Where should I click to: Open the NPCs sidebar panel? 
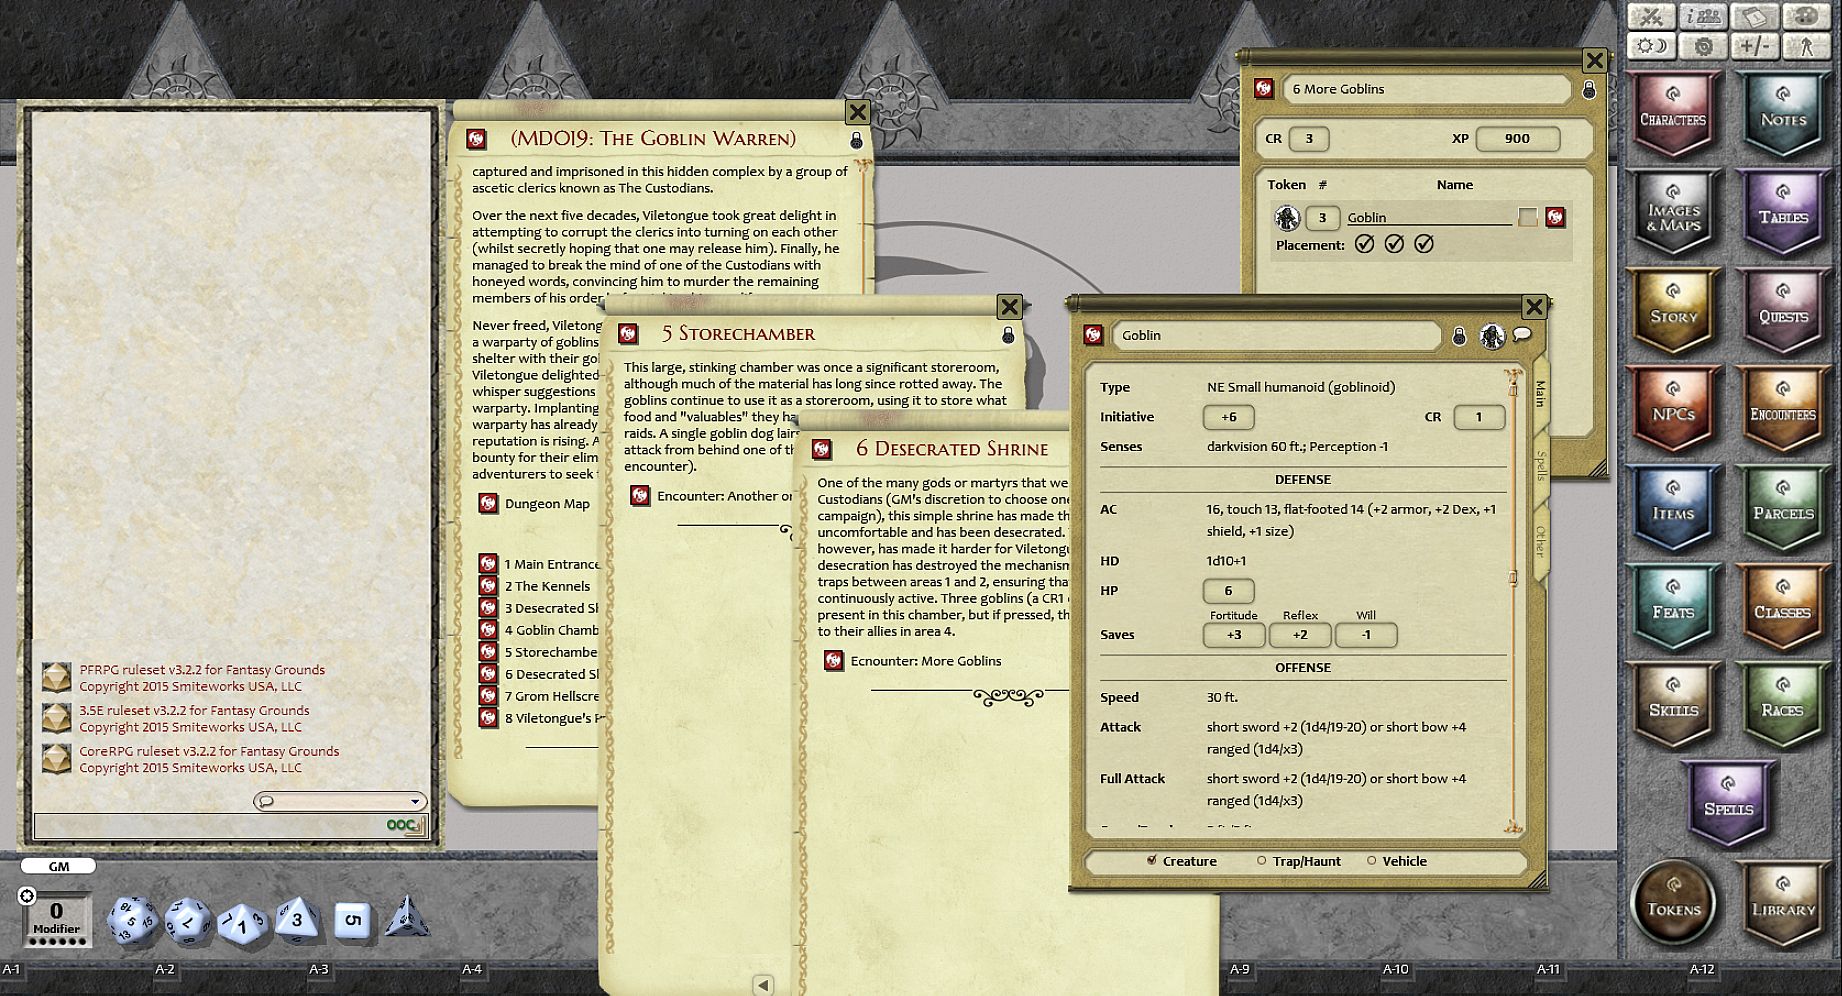point(1673,411)
